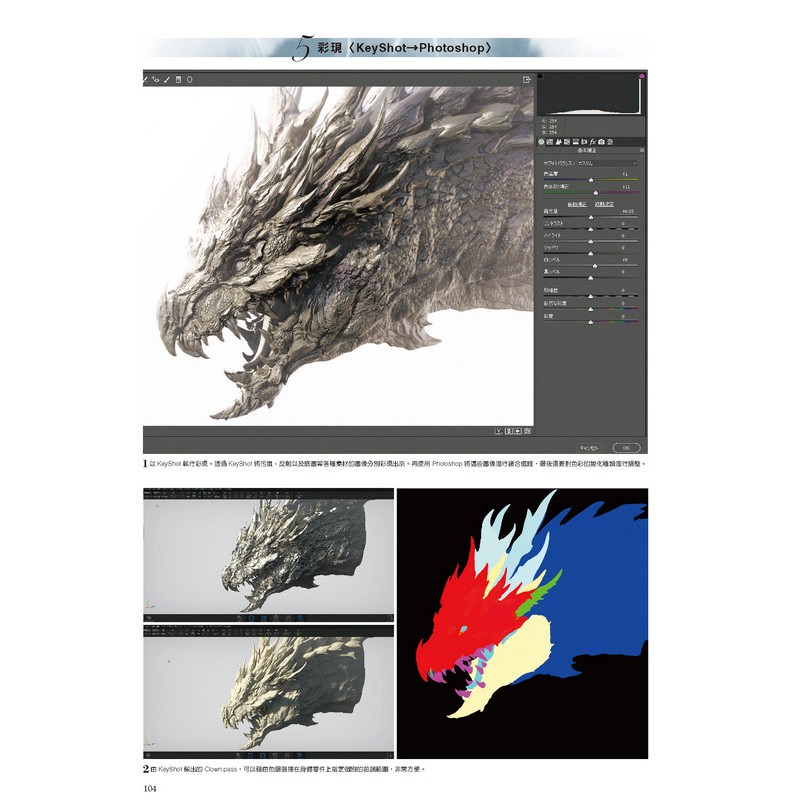
Task: Toggle the swap before/after settings button
Action: (x=509, y=431)
